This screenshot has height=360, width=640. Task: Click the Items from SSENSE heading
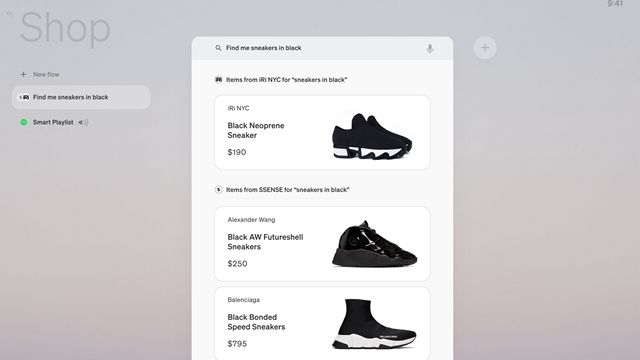click(x=288, y=189)
